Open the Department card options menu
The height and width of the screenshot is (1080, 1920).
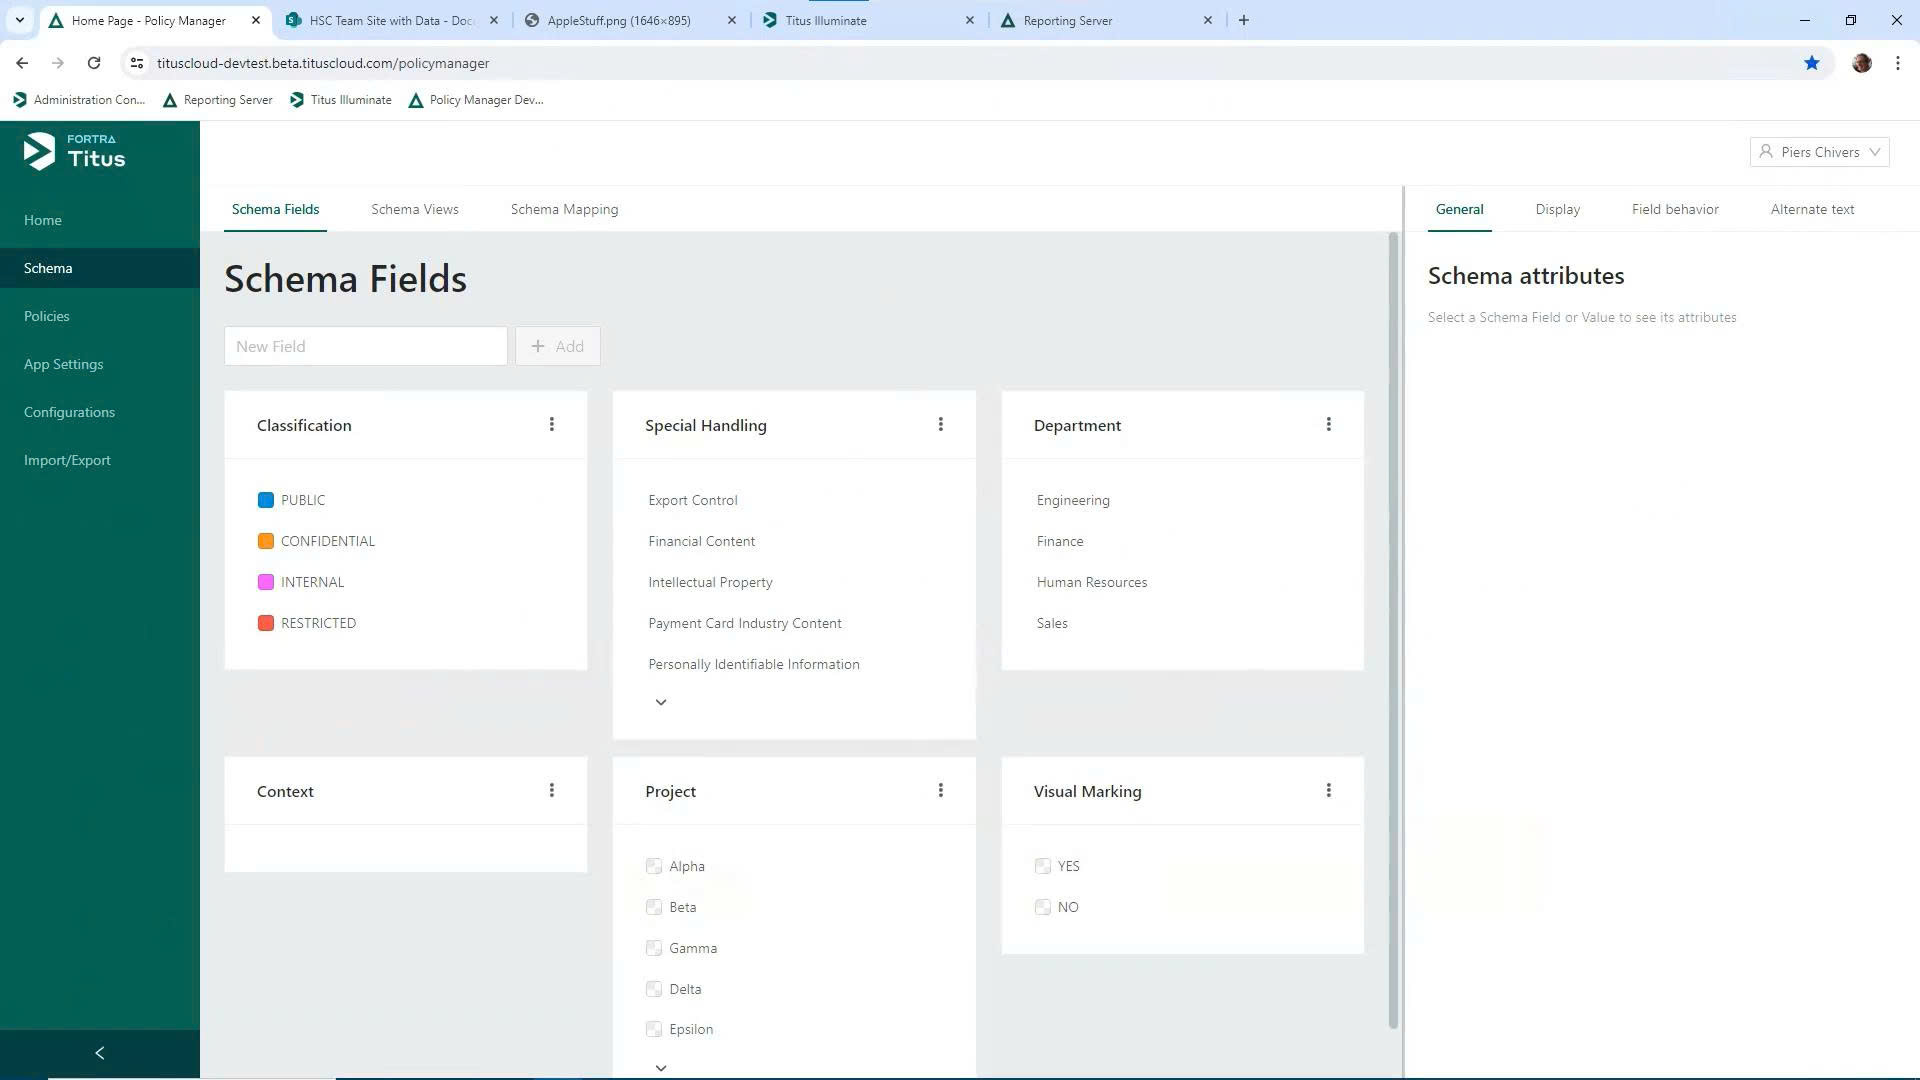[x=1328, y=425]
